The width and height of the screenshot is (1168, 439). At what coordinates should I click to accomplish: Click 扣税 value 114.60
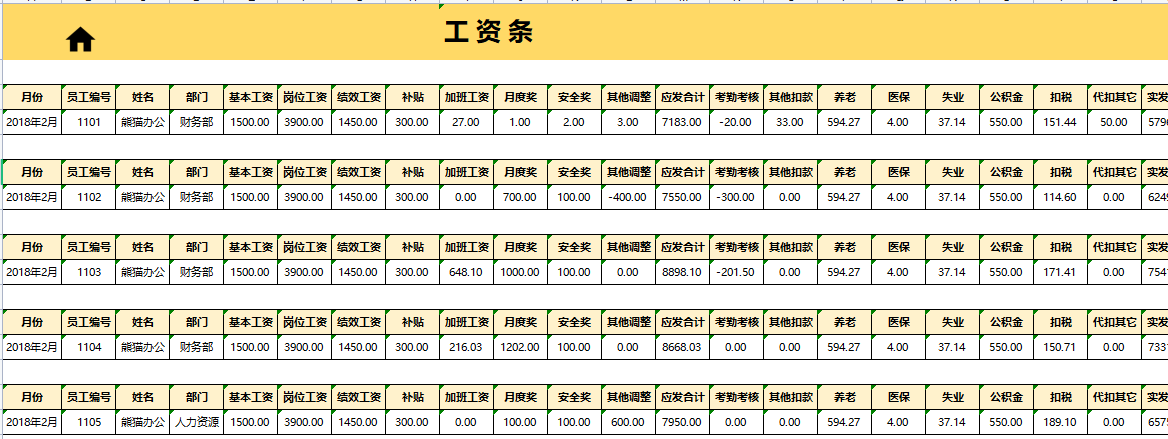[x=1060, y=198]
